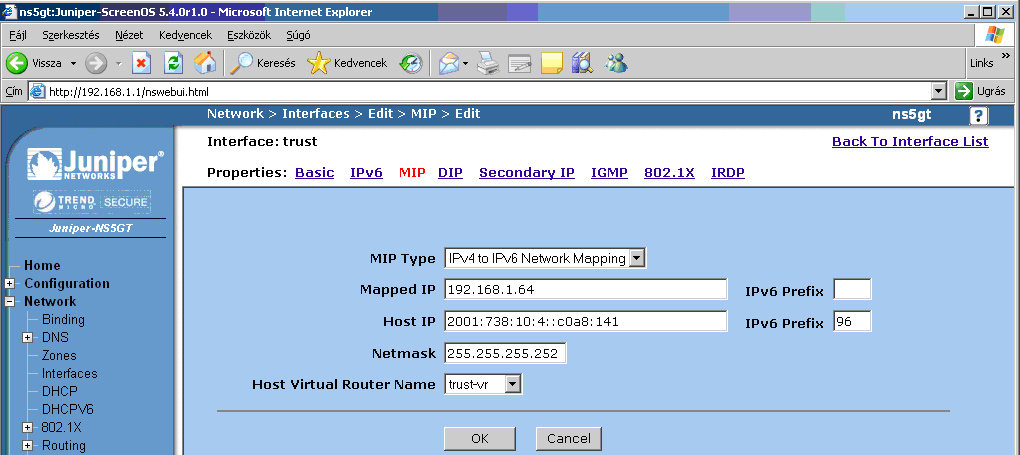The width and height of the screenshot is (1020, 455).
Task: Expand the Configuration tree node
Action: [x=10, y=284]
